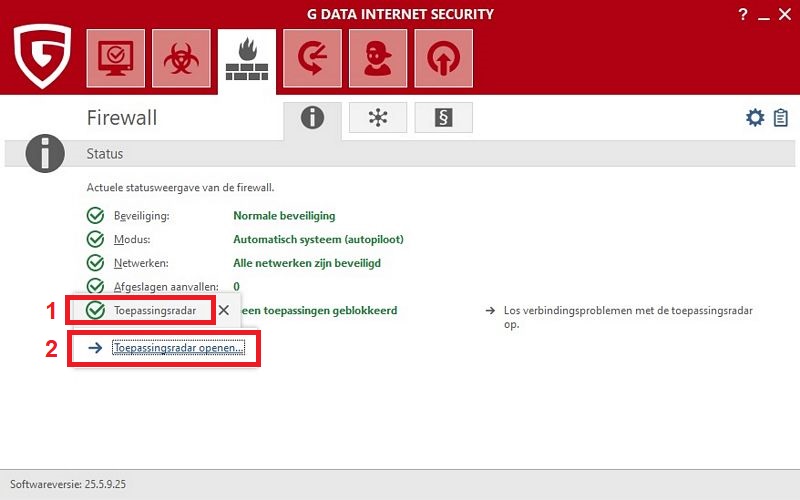The width and height of the screenshot is (800, 500).
Task: Open the parental controls child icon
Action: point(378,58)
